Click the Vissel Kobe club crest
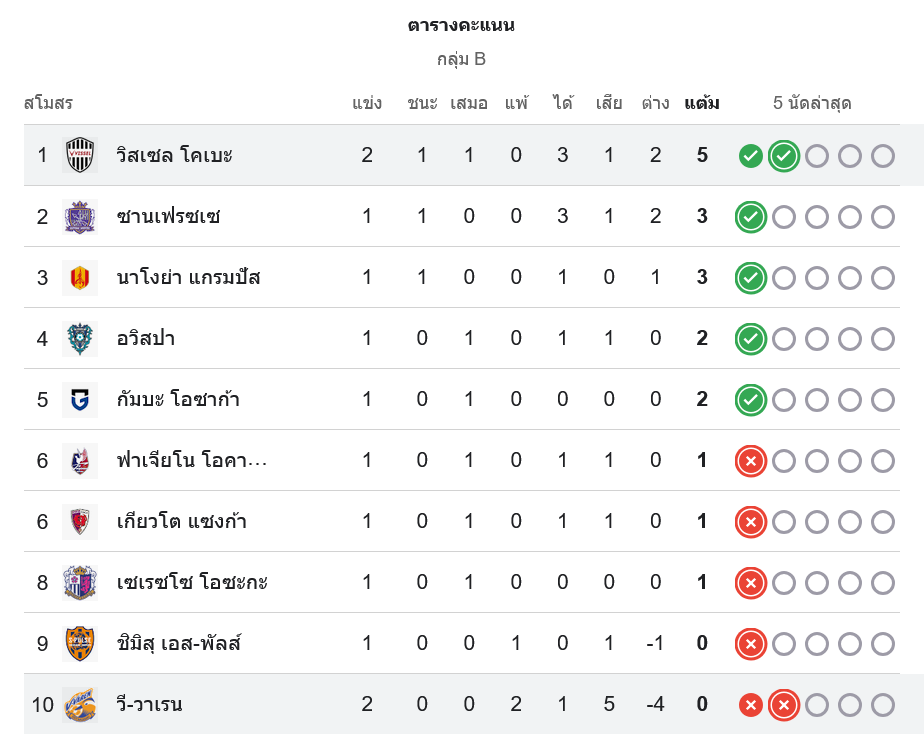This screenshot has width=924, height=751. click(x=80, y=155)
